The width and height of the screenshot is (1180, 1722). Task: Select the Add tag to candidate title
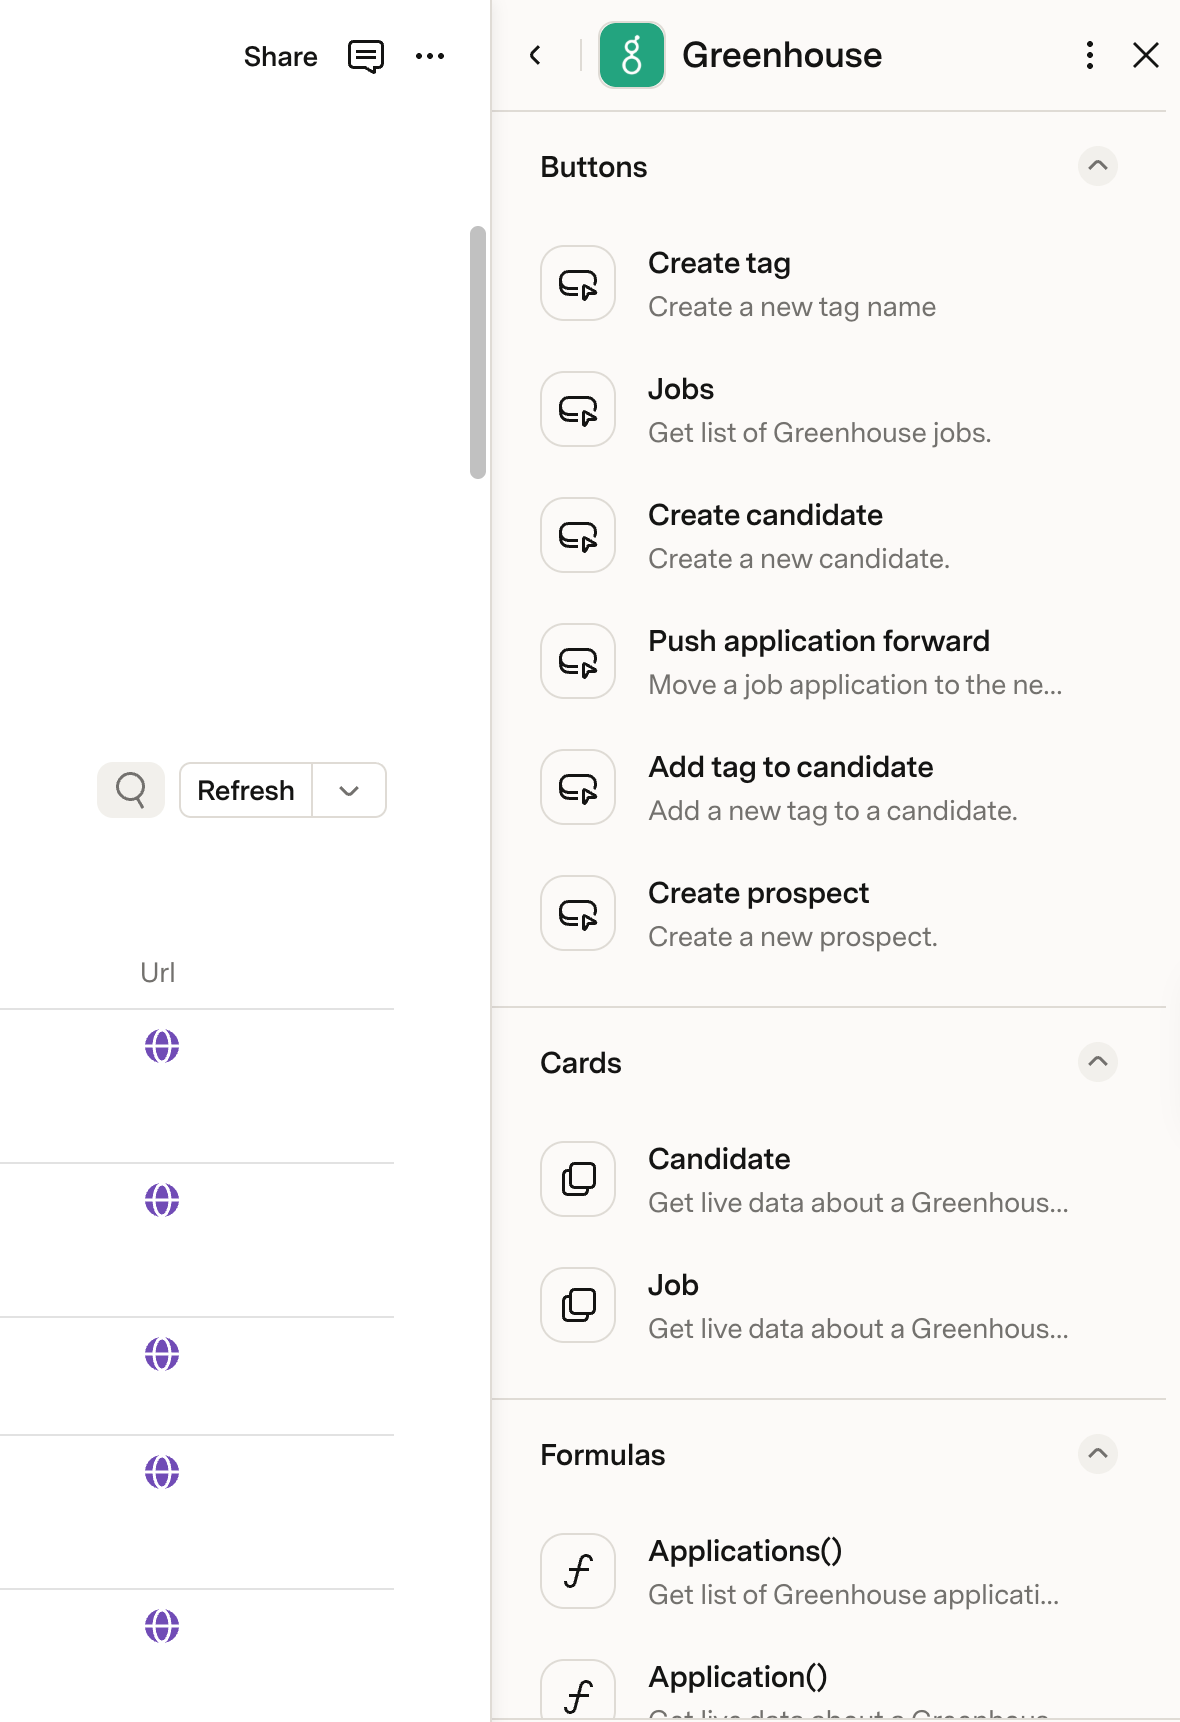coord(791,767)
